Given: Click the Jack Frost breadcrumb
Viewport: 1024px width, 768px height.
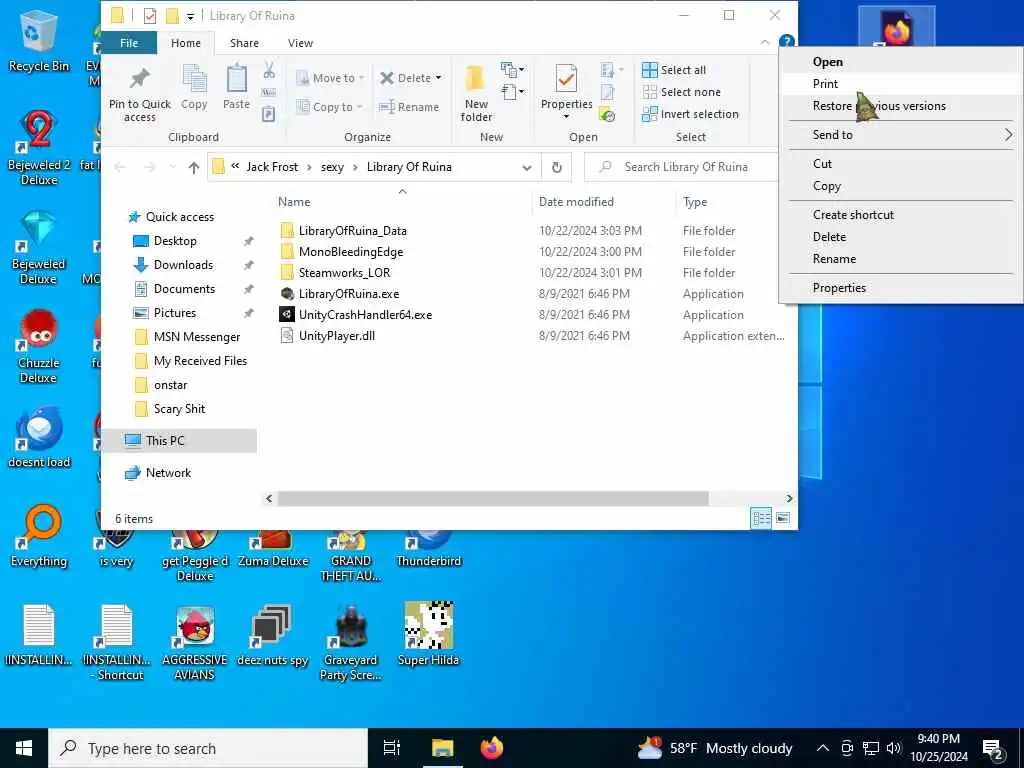Looking at the screenshot, I should point(272,167).
